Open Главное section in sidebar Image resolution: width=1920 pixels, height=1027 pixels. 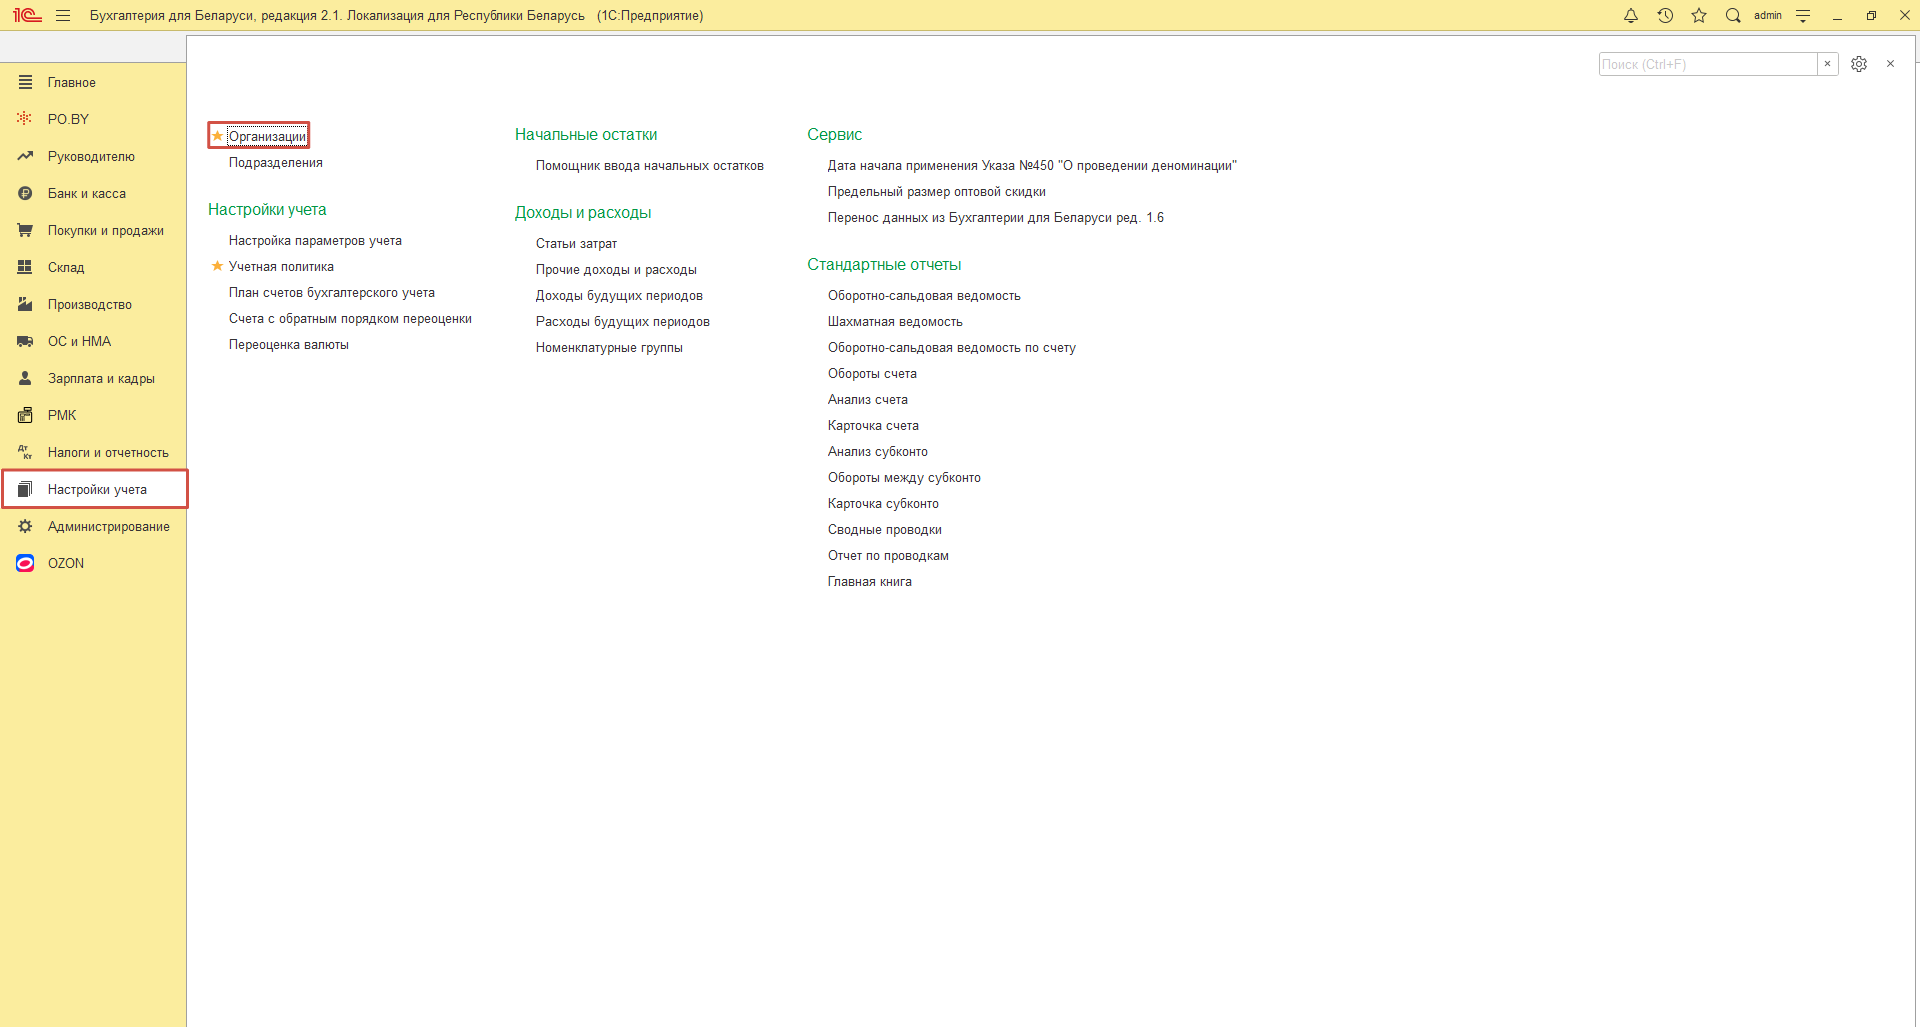click(x=93, y=82)
